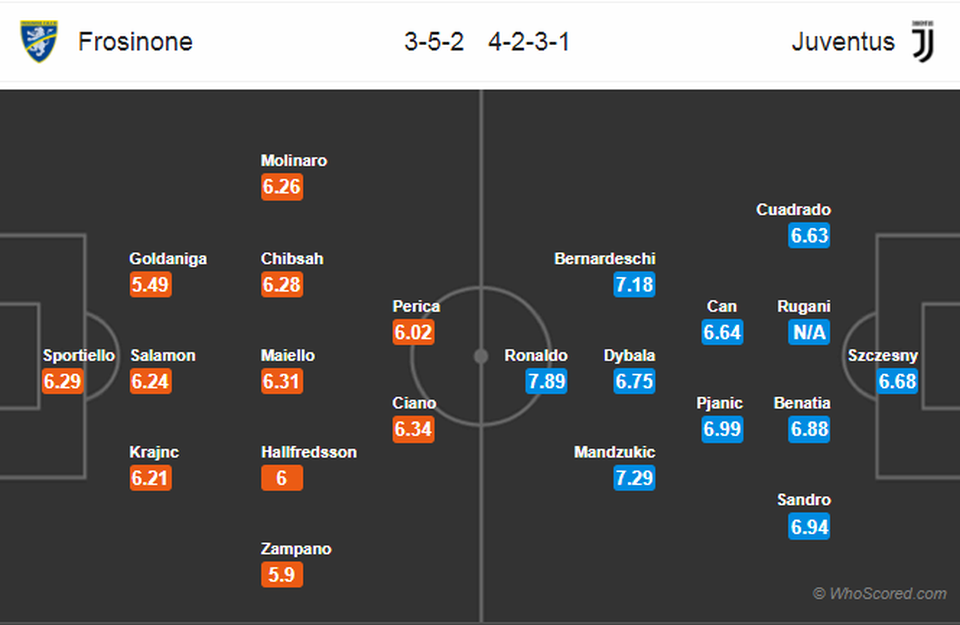Select the Dybala player name
960x625 pixels.
[x=629, y=356]
